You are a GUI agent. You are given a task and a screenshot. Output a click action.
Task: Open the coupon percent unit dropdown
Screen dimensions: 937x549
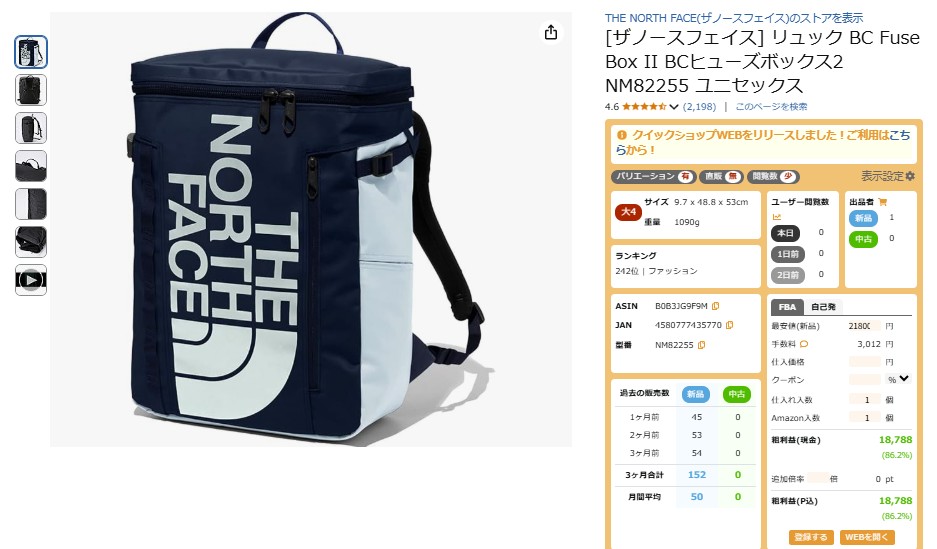coord(898,379)
